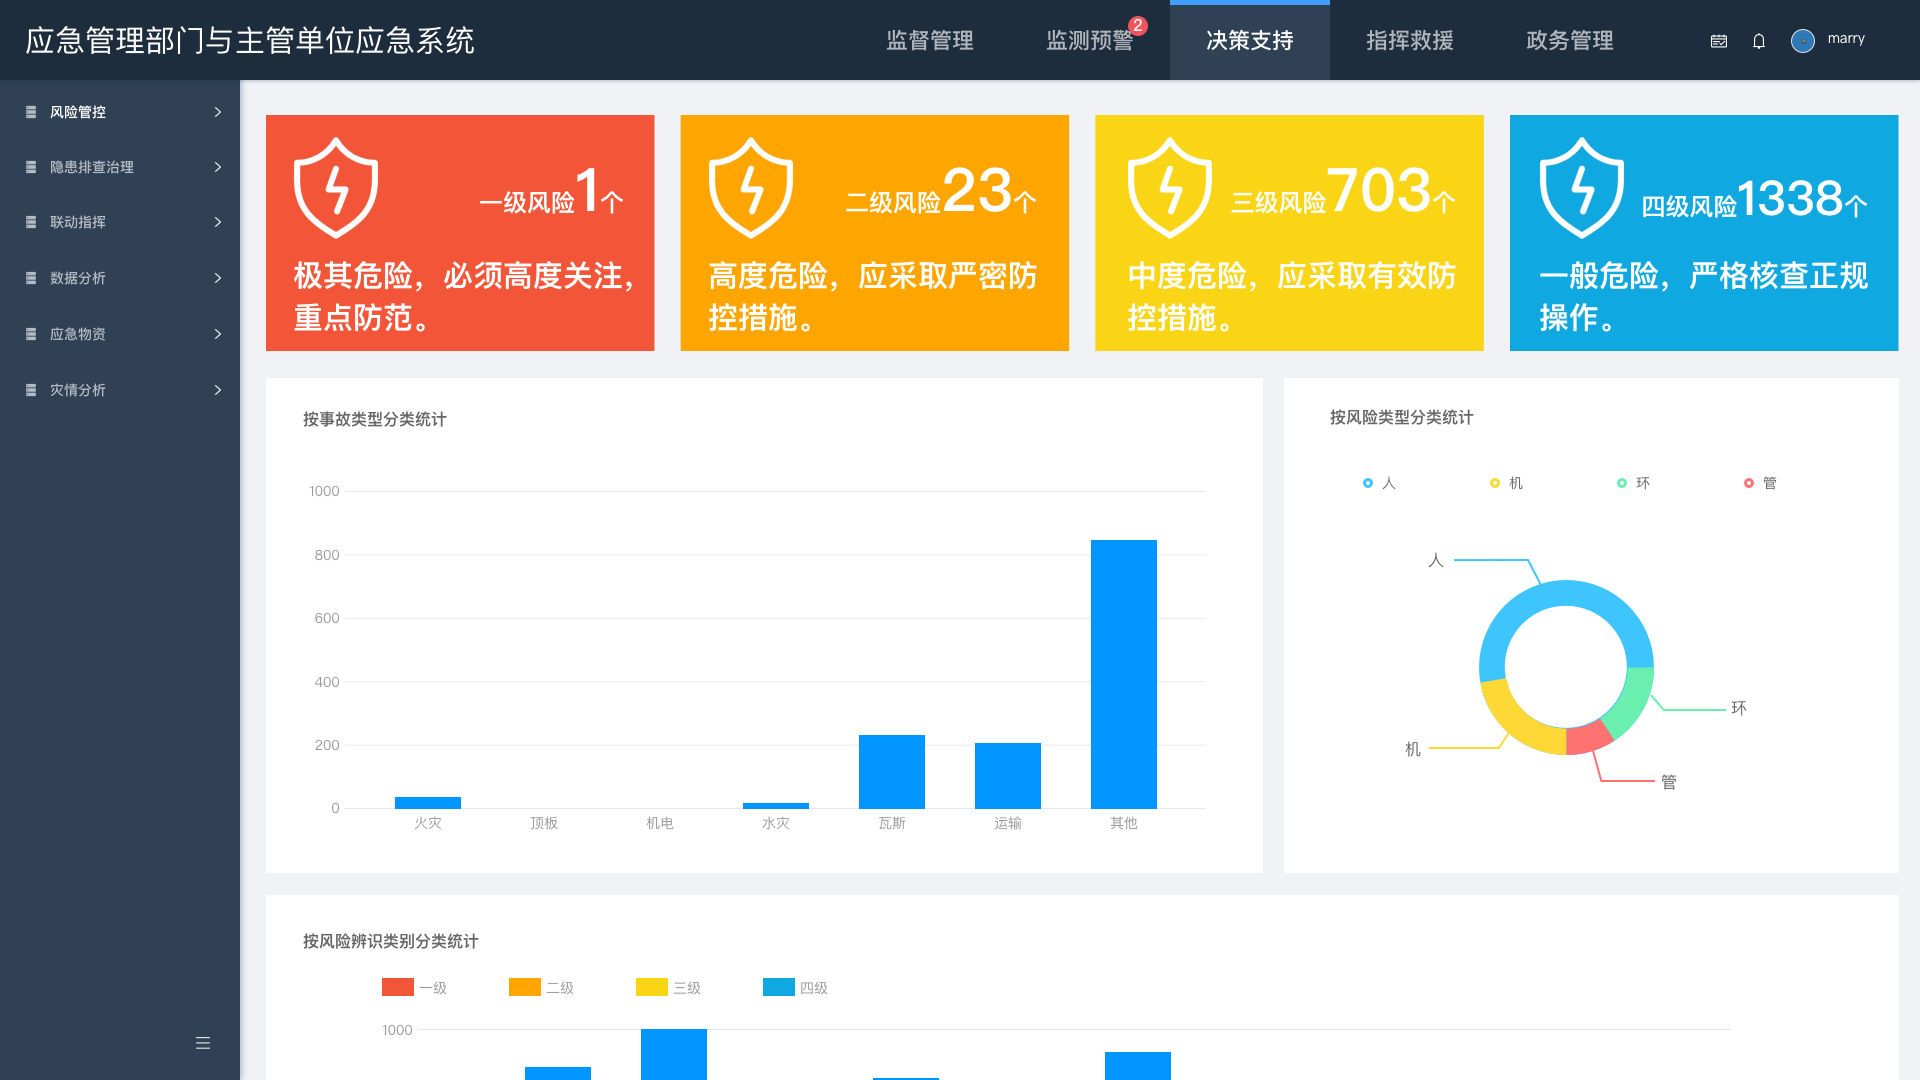Expand the 数据分析 sidebar chevron

[x=218, y=278]
